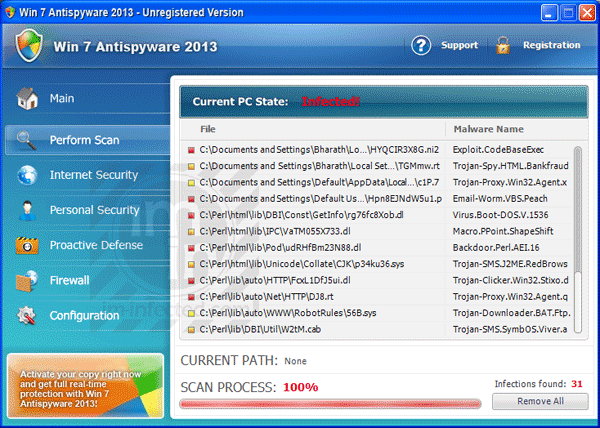
Task: Click red threat icon for rg76fc8Xob.dl row
Action: tap(191, 216)
